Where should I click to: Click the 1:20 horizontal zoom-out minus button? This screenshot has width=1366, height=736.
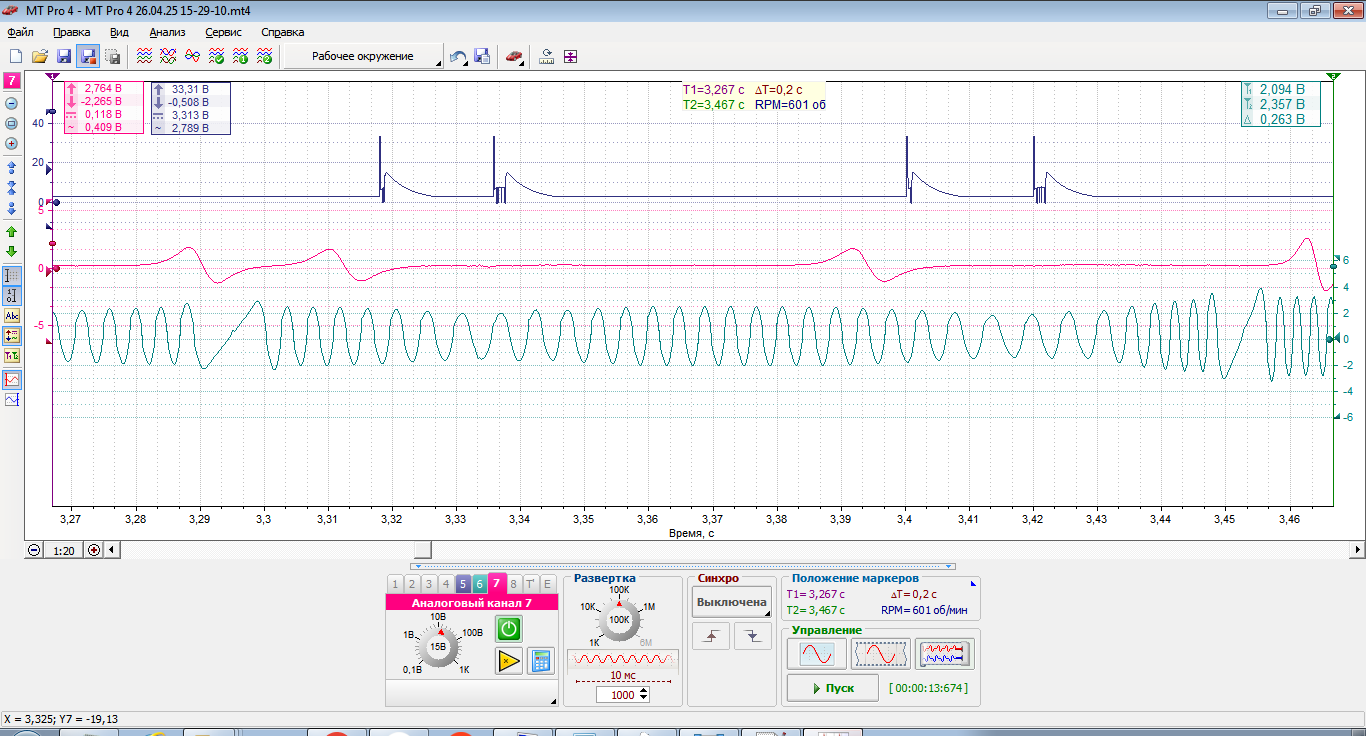tap(35, 549)
